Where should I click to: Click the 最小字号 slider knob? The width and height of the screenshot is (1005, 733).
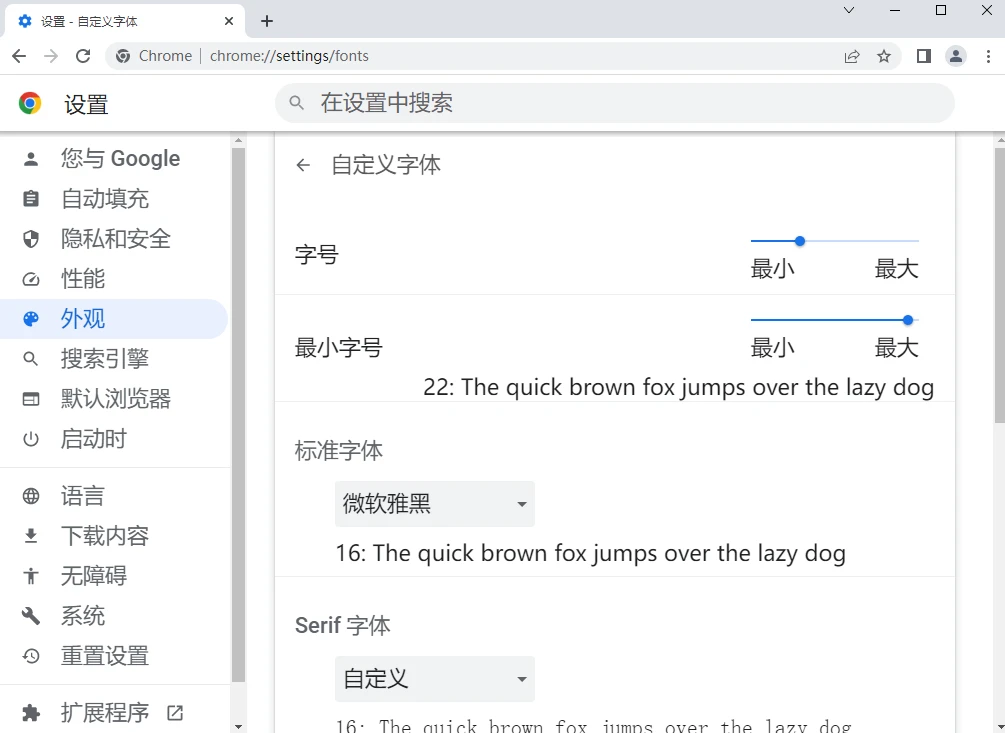click(x=908, y=320)
